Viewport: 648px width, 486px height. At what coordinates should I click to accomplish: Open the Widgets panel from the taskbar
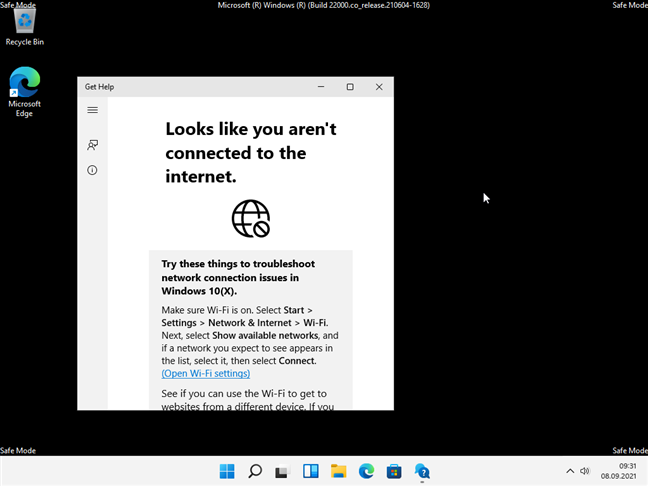click(311, 471)
